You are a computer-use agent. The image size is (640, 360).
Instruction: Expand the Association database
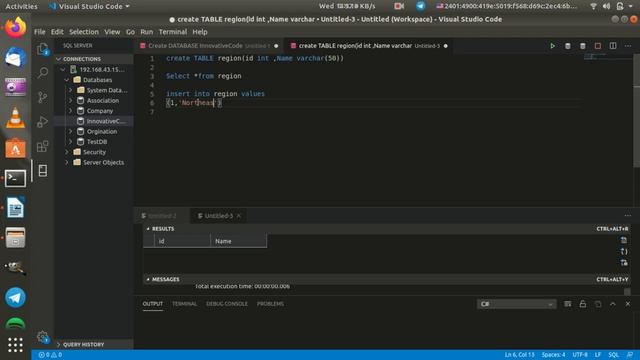(x=70, y=100)
